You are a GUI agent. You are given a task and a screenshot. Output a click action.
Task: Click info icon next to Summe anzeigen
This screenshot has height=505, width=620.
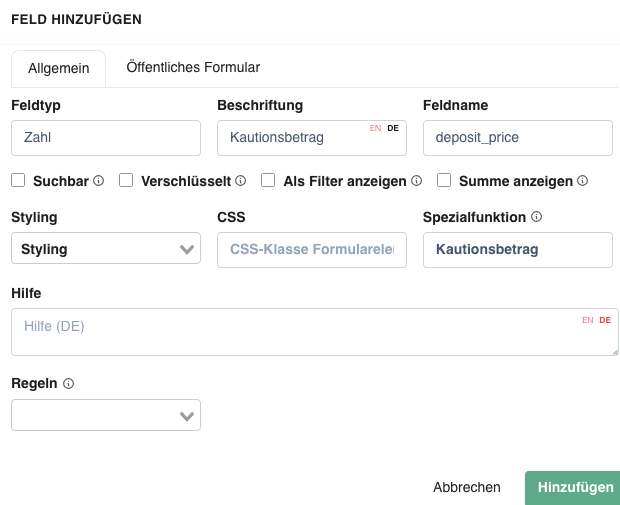tap(582, 181)
